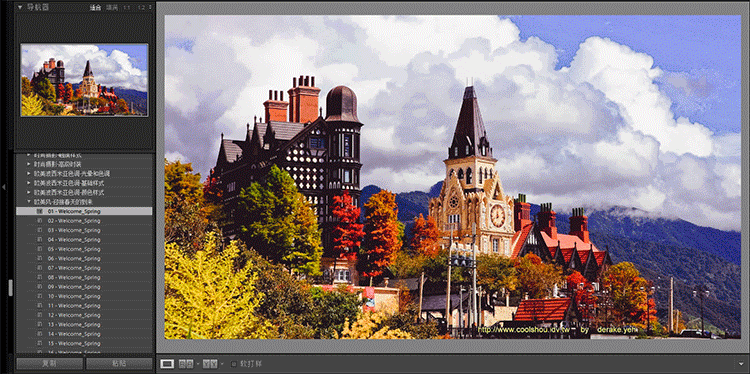Click preset icon beside 13 - Welcome_Spring

tap(40, 325)
